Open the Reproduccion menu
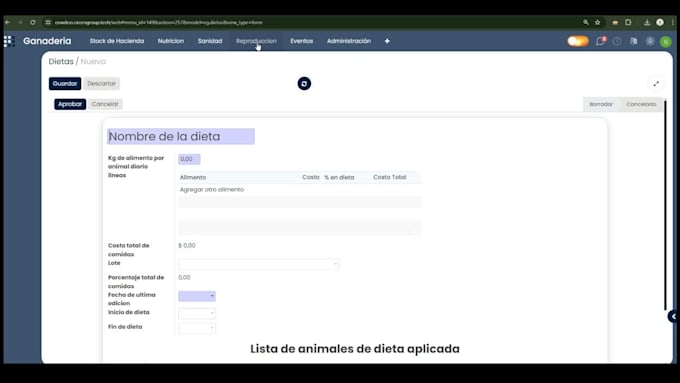This screenshot has height=383, width=680. (256, 41)
